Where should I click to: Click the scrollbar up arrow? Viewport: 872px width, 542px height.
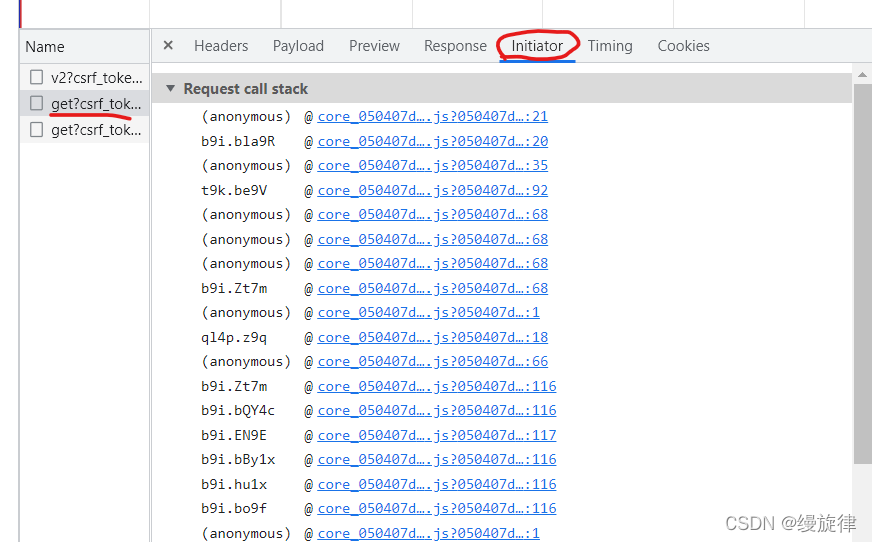pyautogui.click(x=863, y=74)
